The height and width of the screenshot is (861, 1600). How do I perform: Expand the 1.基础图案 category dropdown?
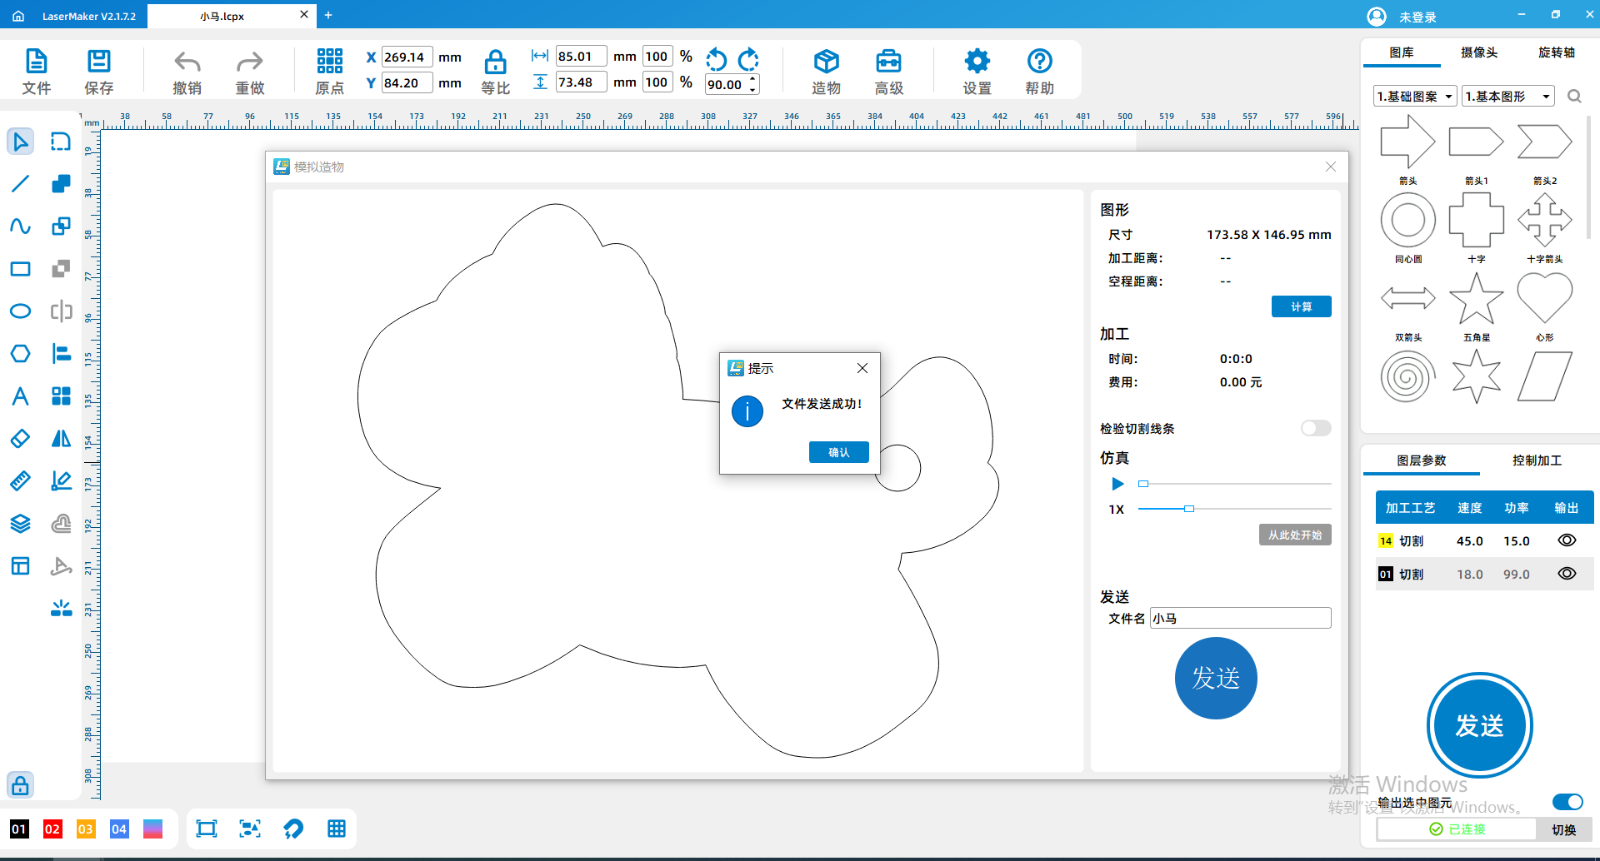click(1415, 96)
